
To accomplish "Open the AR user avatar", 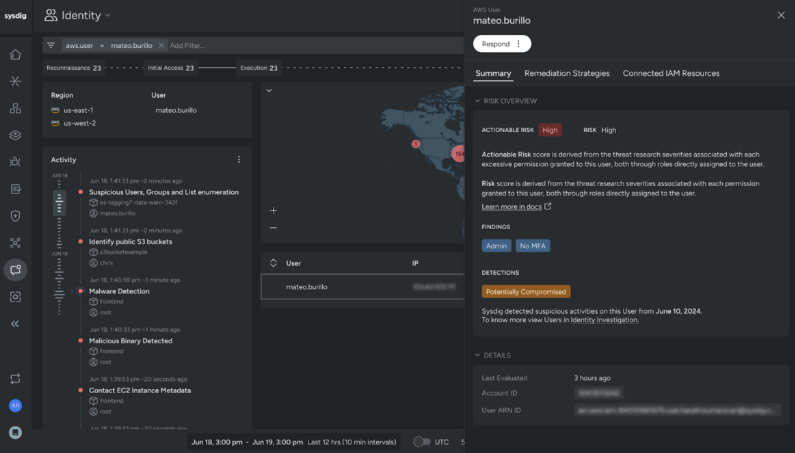I will [x=15, y=405].
